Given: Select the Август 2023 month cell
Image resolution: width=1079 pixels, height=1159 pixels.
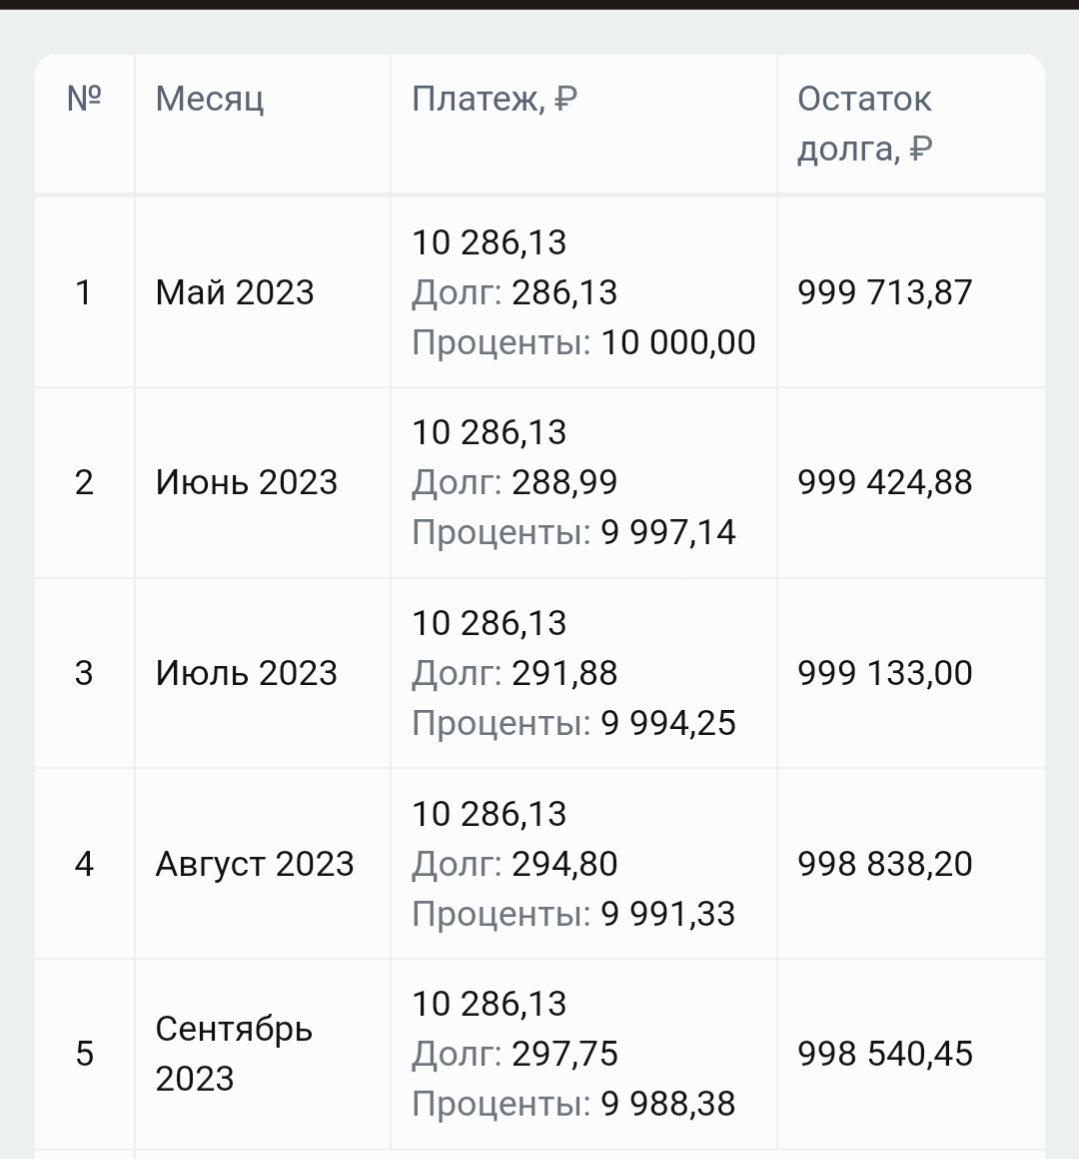Looking at the screenshot, I should coord(255,864).
